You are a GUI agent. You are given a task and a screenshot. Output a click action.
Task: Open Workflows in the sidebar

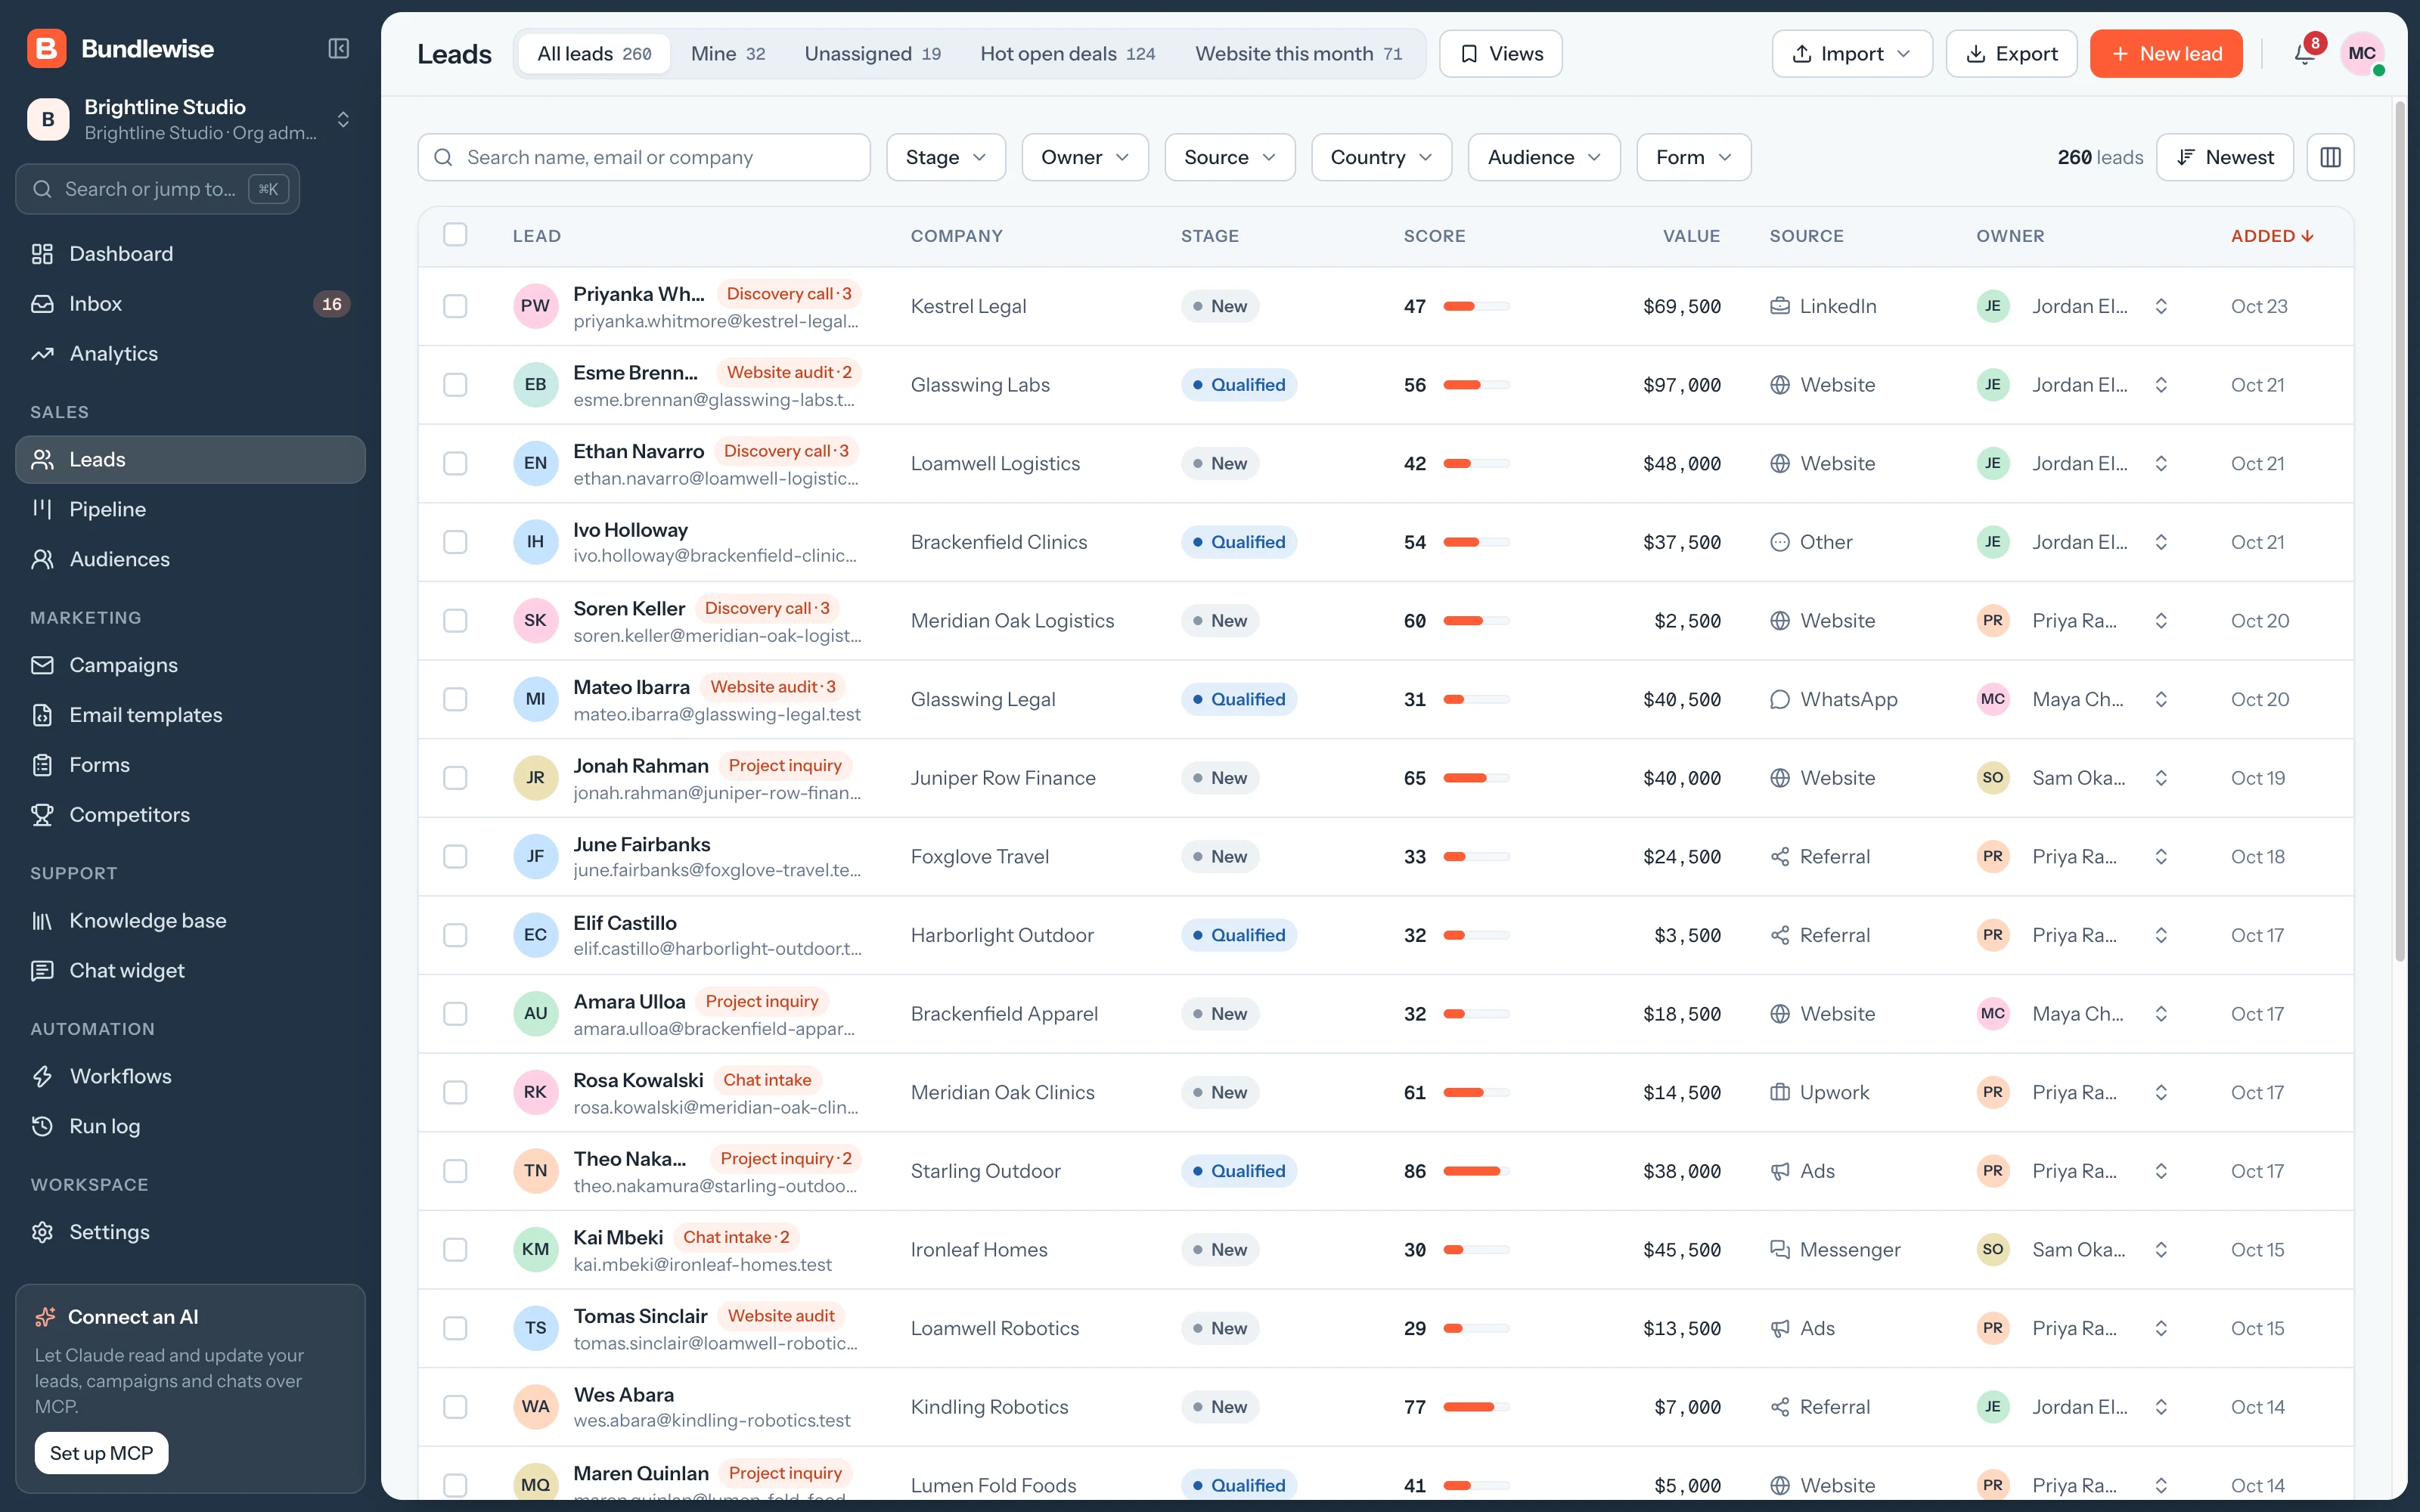(x=190, y=1076)
